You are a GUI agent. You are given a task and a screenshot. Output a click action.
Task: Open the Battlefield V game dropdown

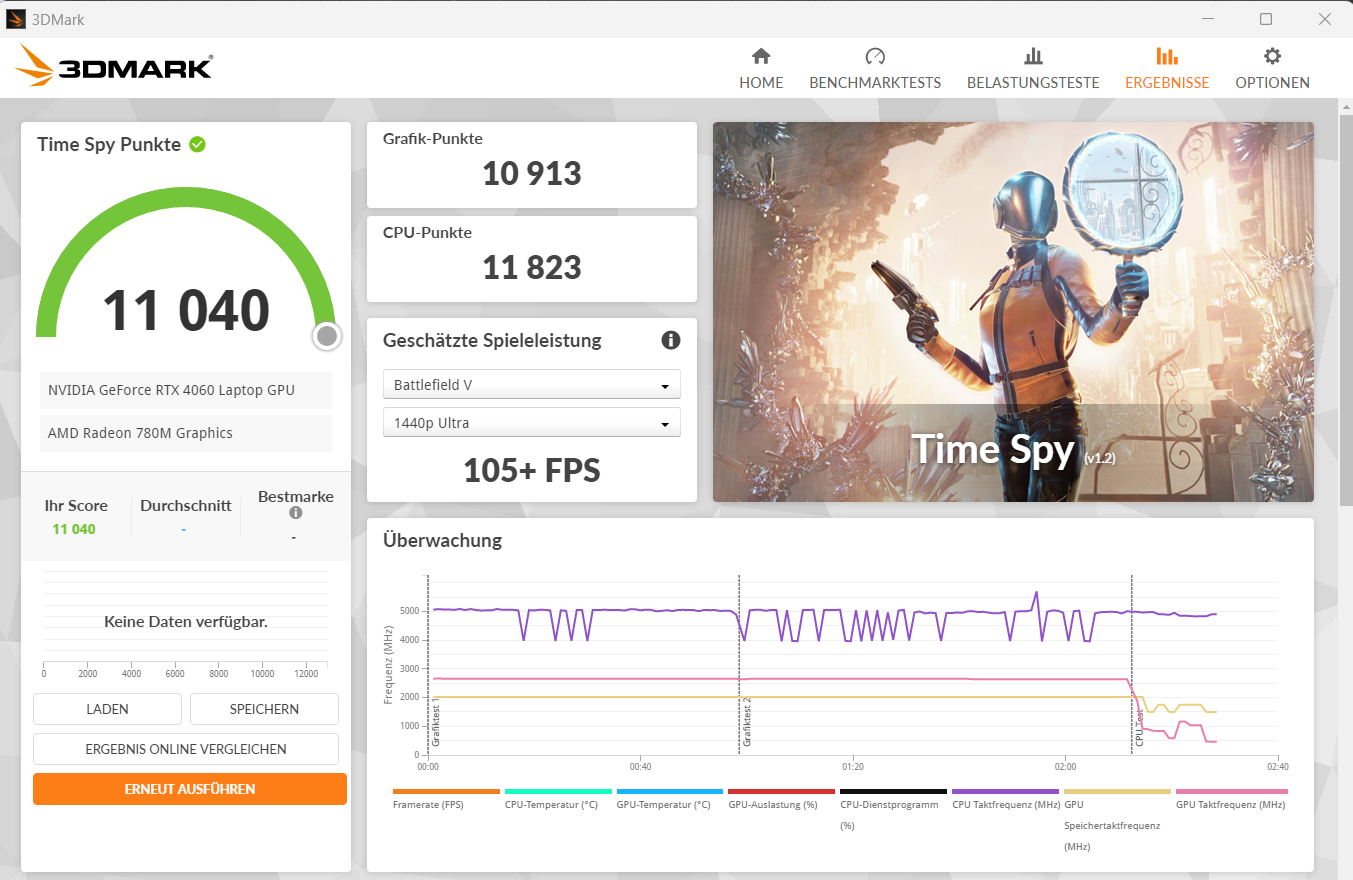(531, 385)
